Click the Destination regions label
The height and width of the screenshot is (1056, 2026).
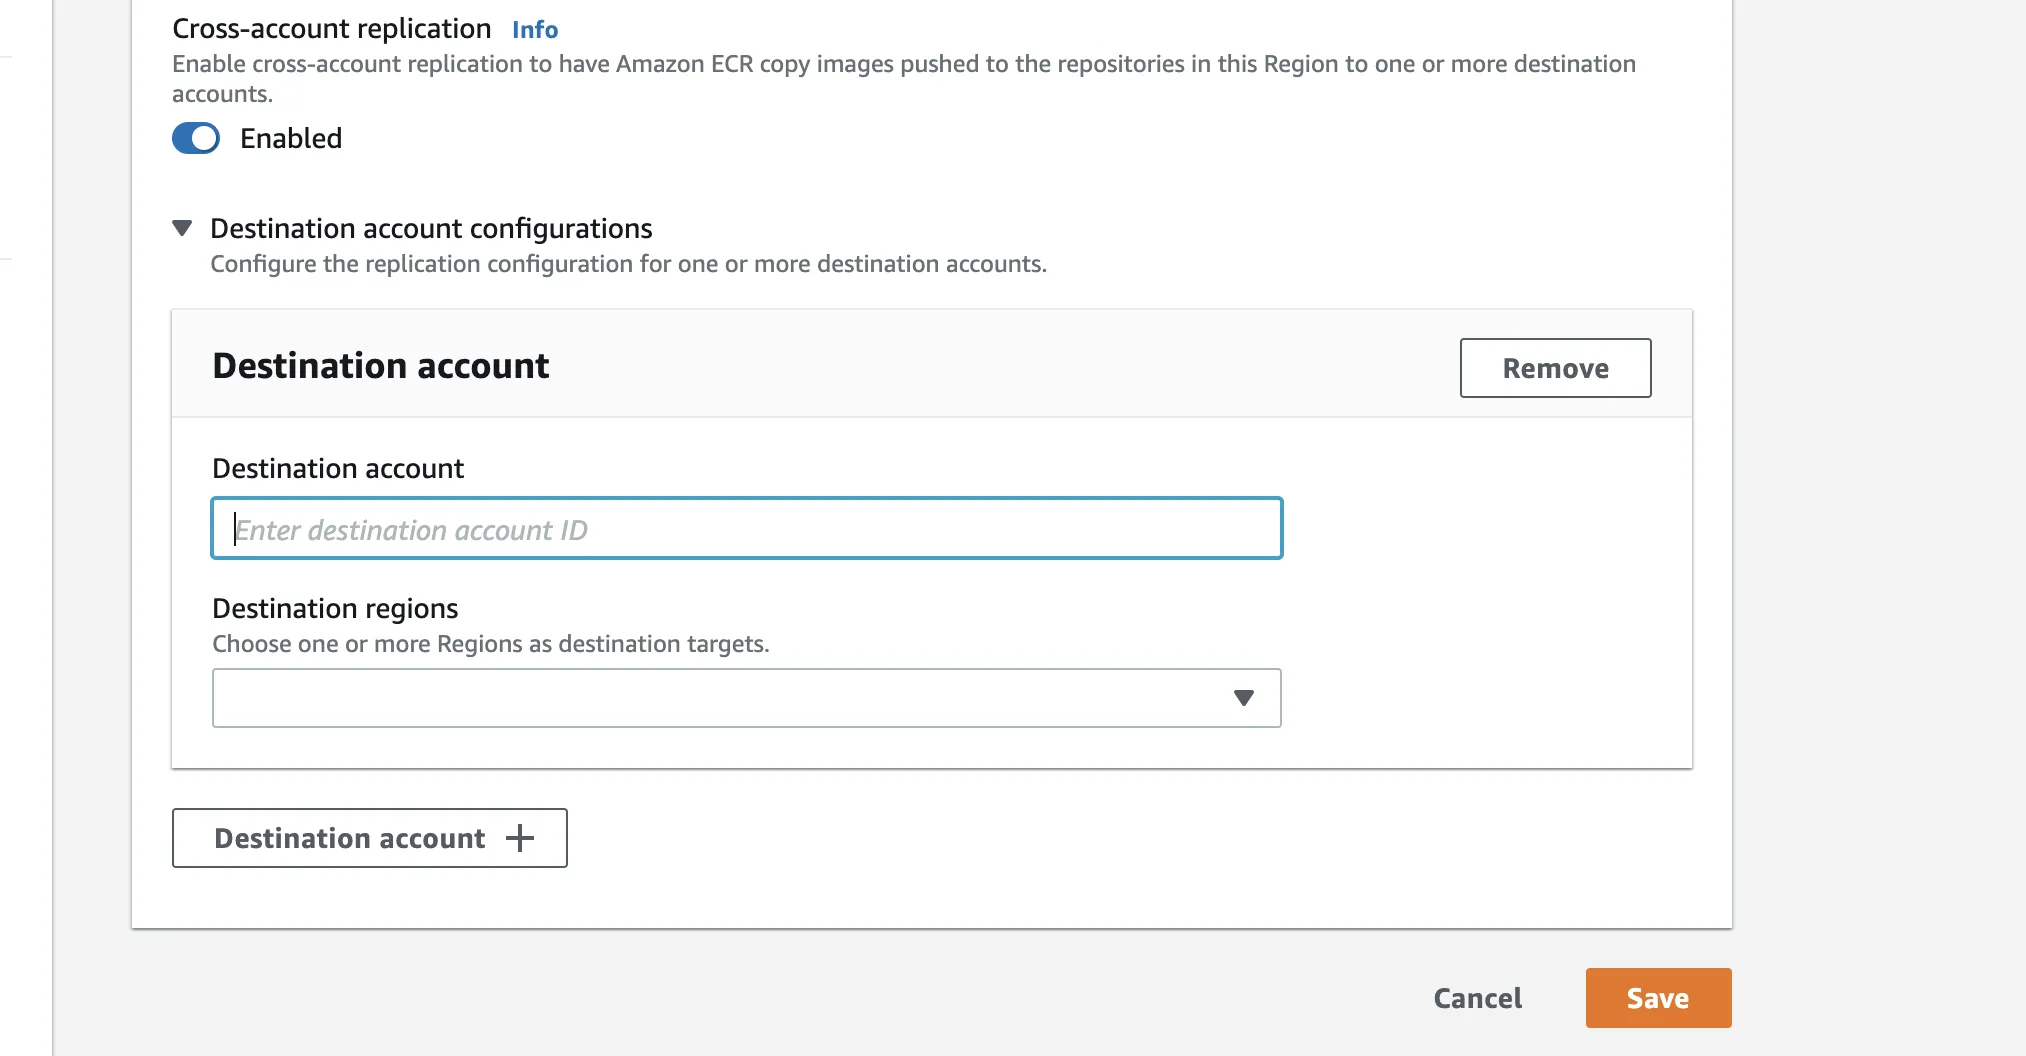click(335, 609)
